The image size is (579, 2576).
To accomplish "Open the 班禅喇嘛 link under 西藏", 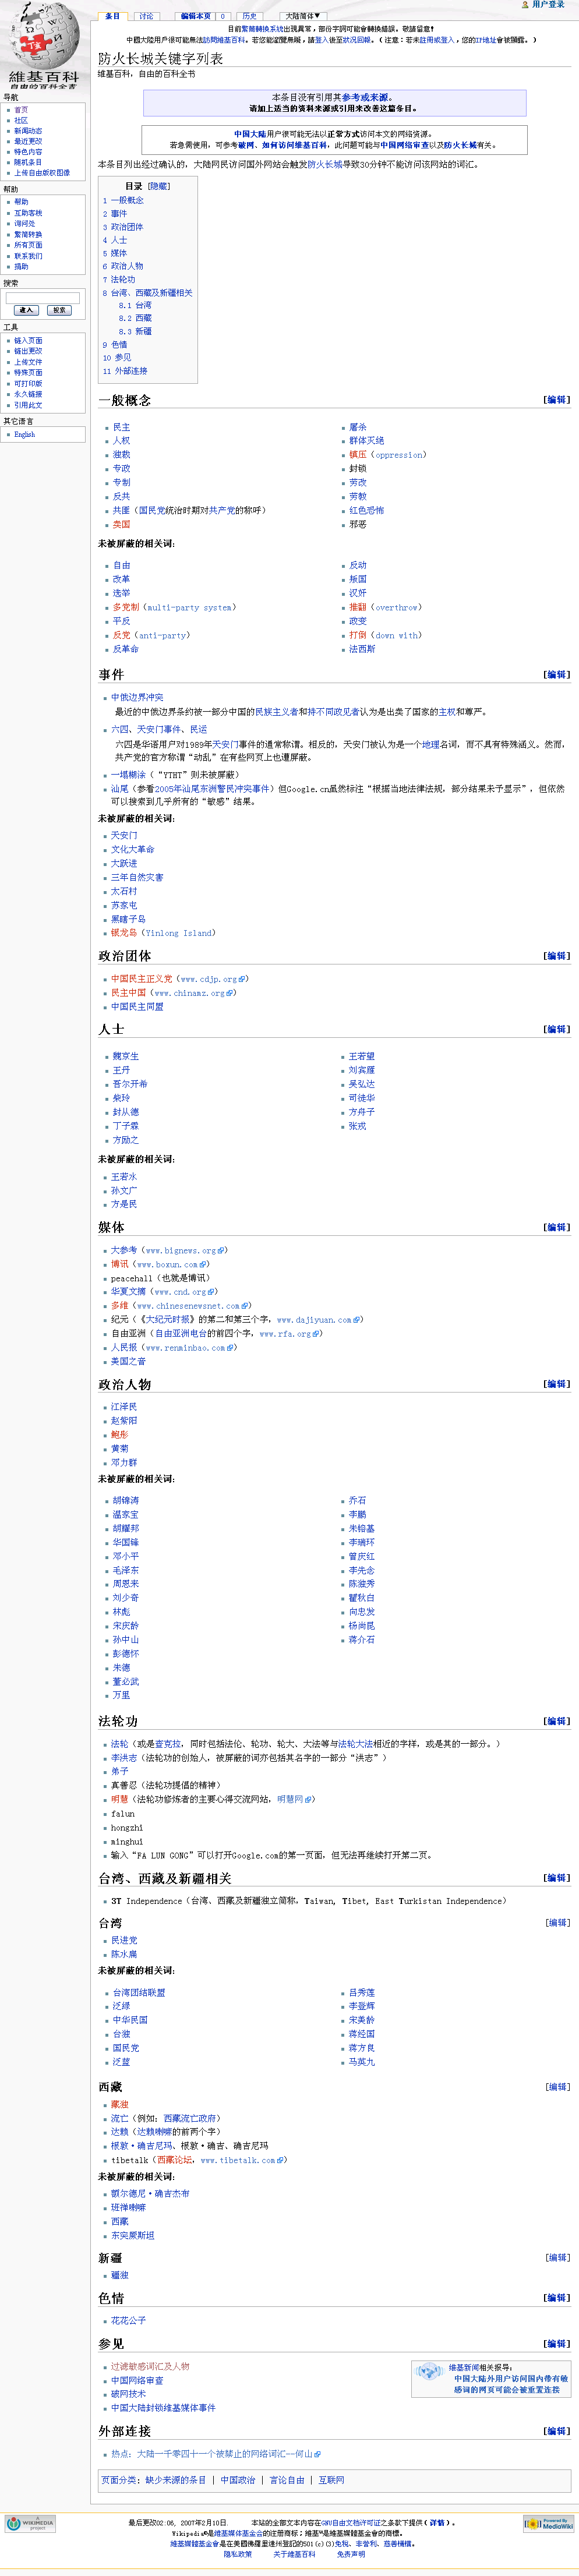I will coord(128,2208).
